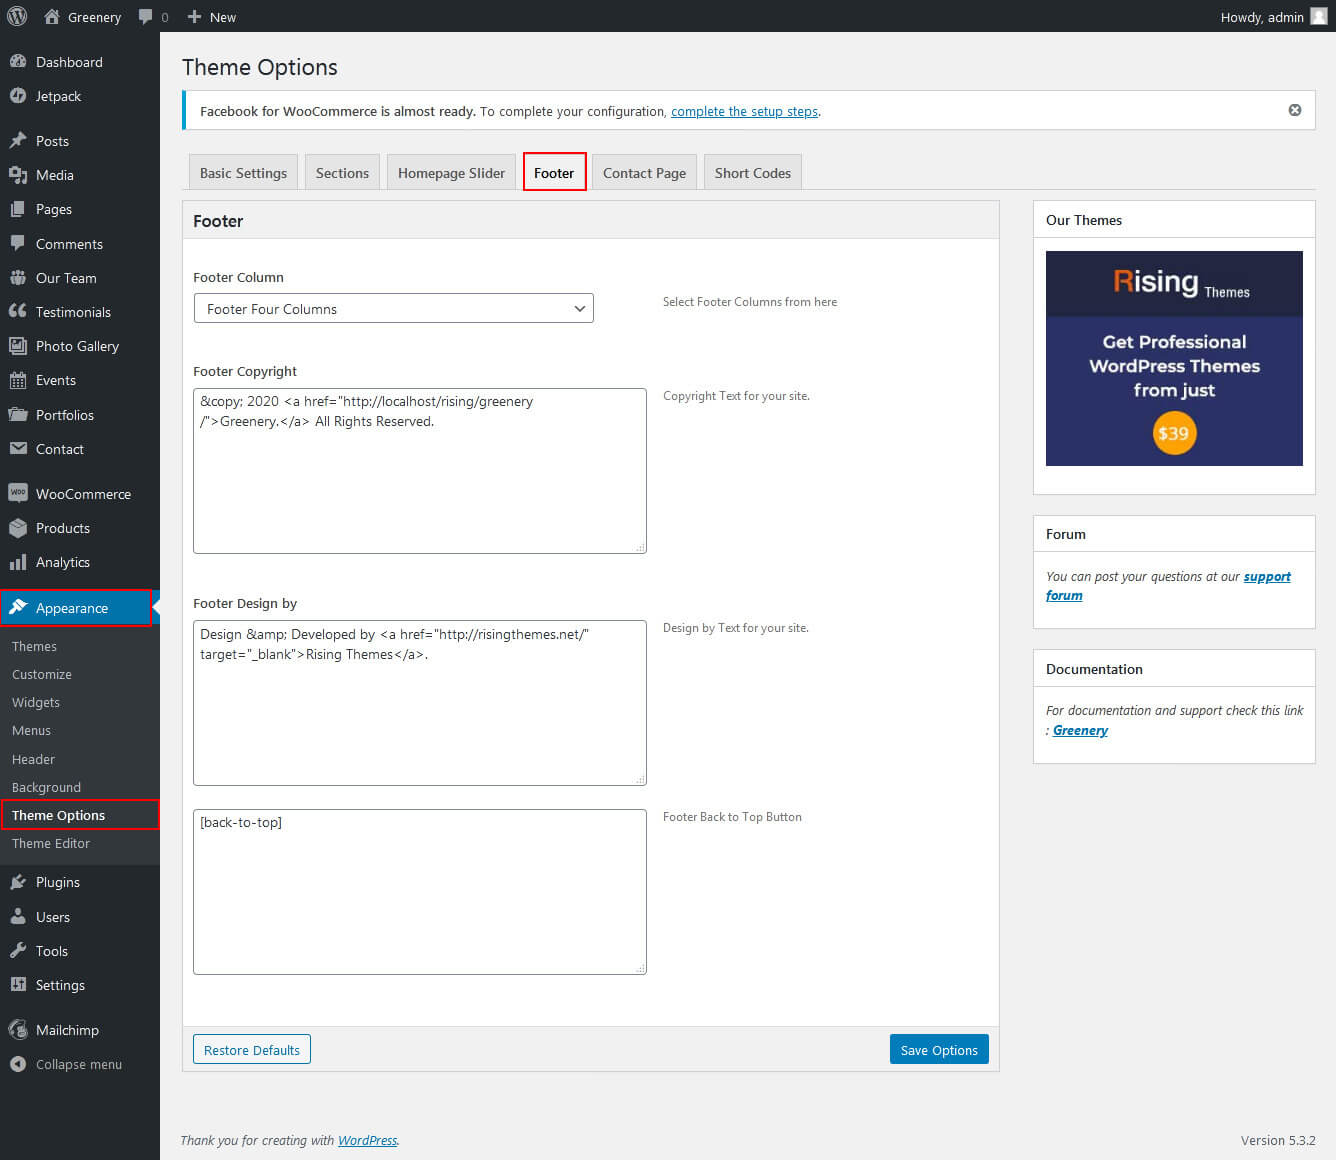This screenshot has height=1160, width=1336.
Task: Click the Testimonials quote icon
Action: coord(18,312)
